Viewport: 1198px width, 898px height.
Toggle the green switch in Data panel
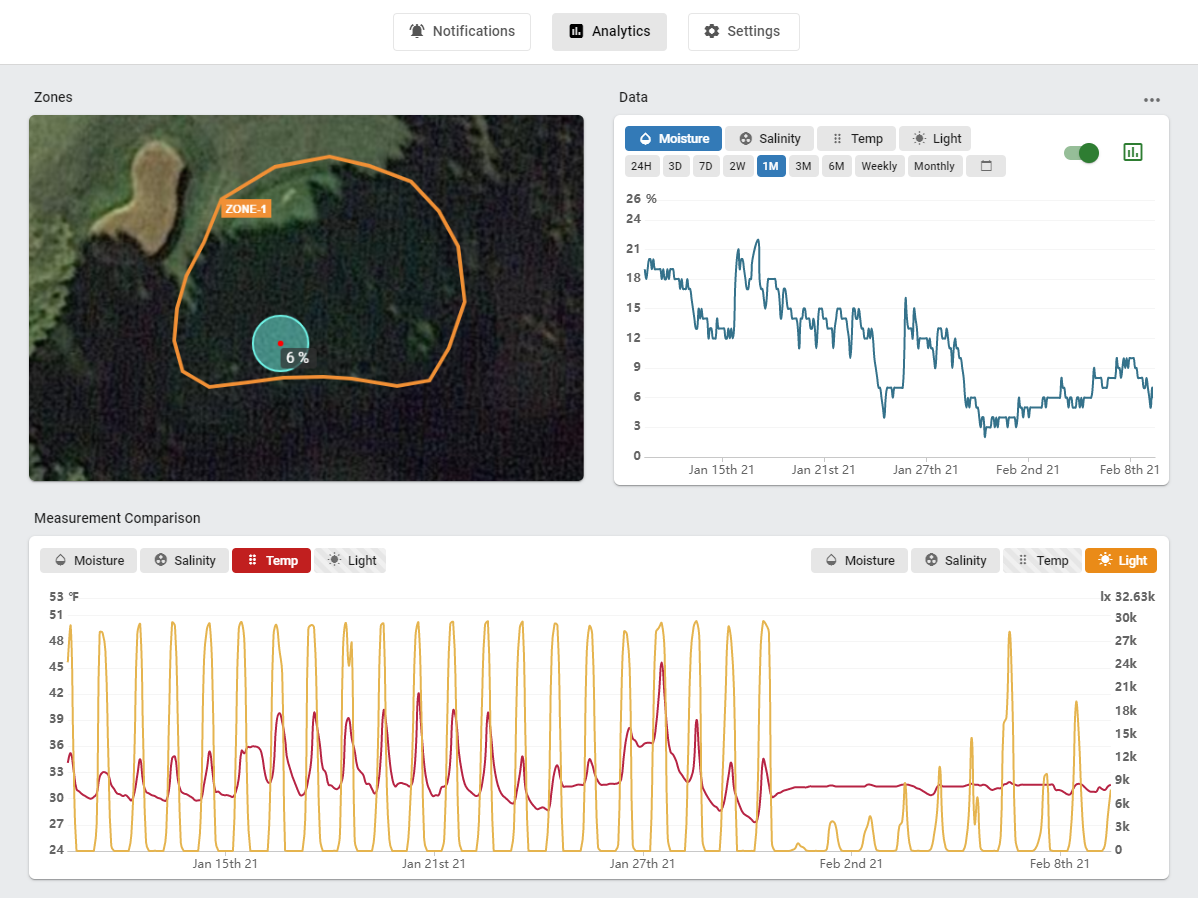(1081, 153)
